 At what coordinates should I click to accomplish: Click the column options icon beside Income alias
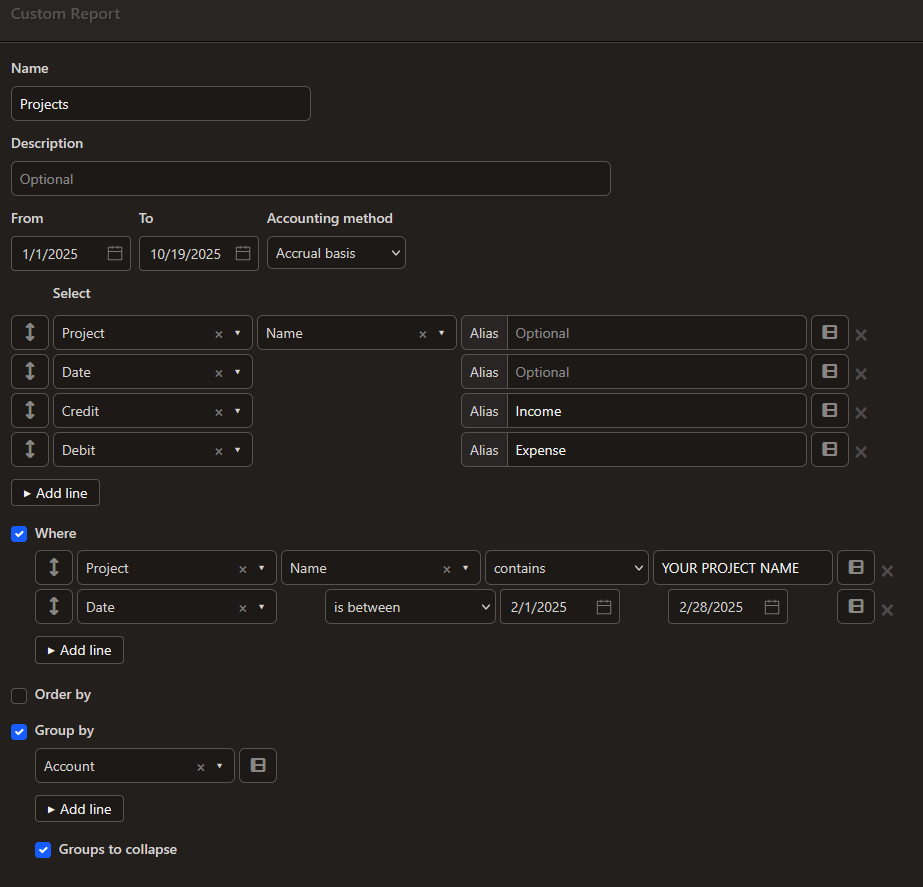click(x=829, y=410)
